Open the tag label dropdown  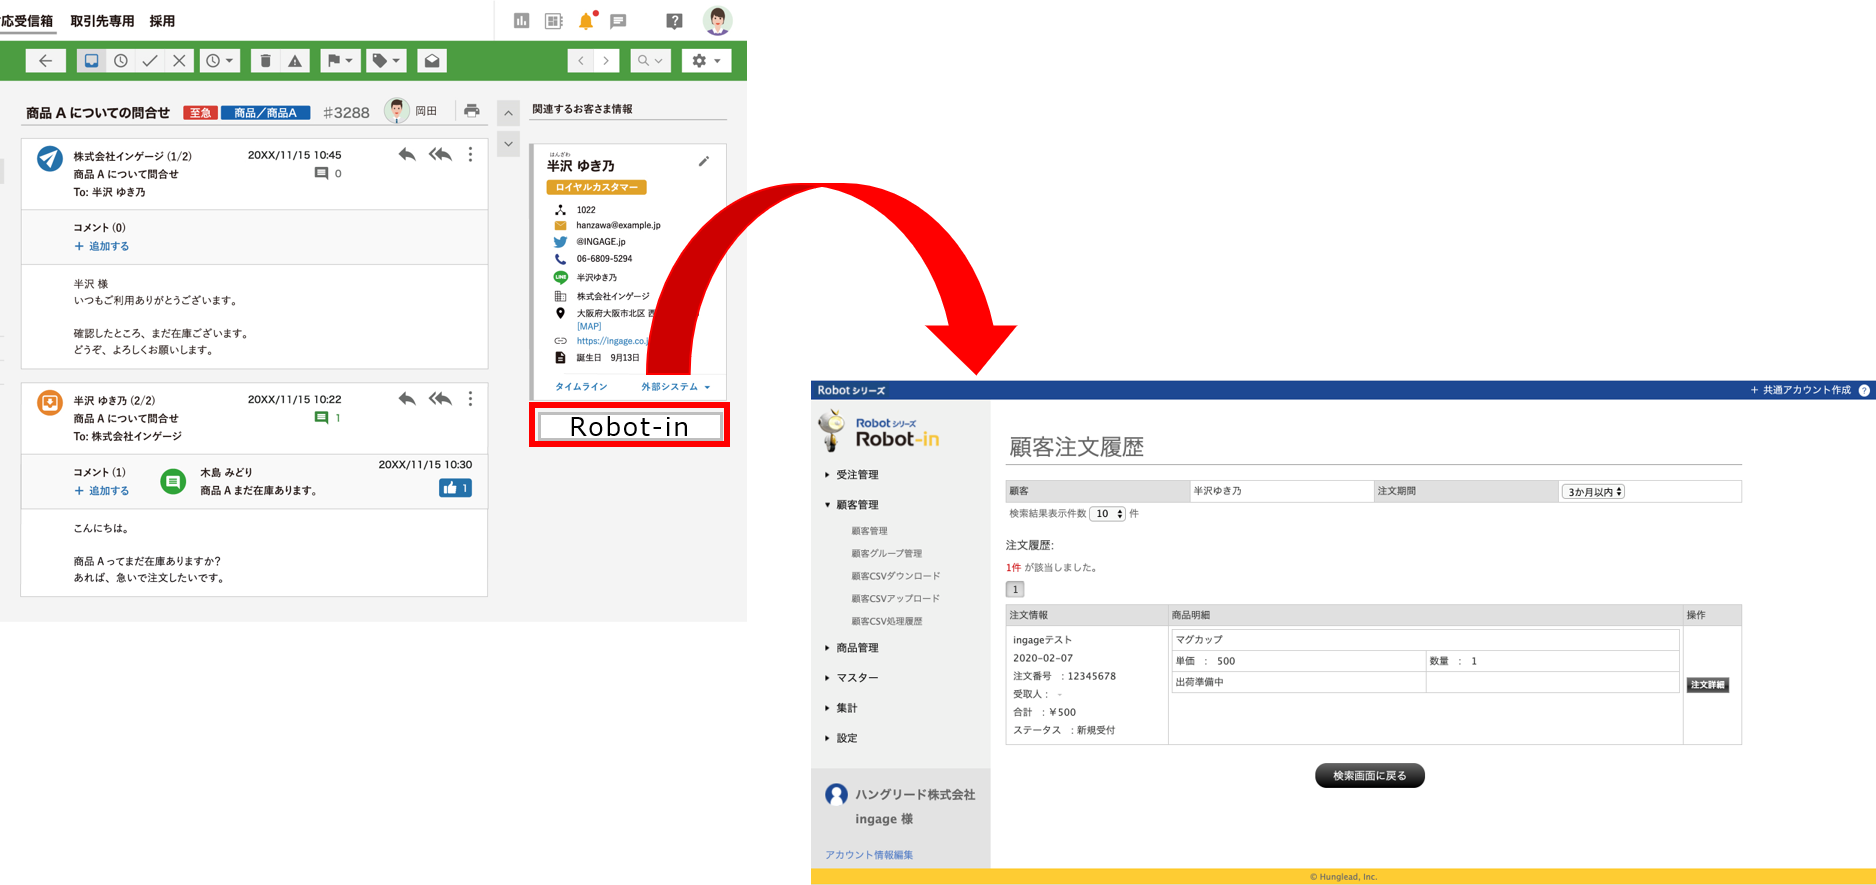tap(386, 61)
